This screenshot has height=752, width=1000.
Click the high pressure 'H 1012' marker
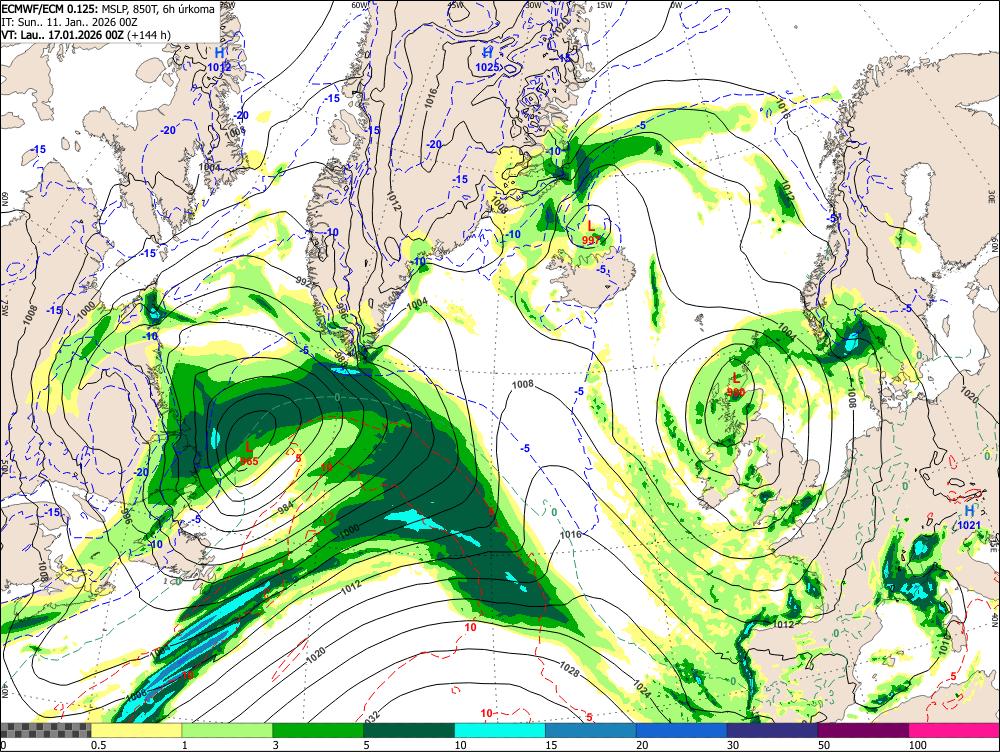[x=219, y=59]
